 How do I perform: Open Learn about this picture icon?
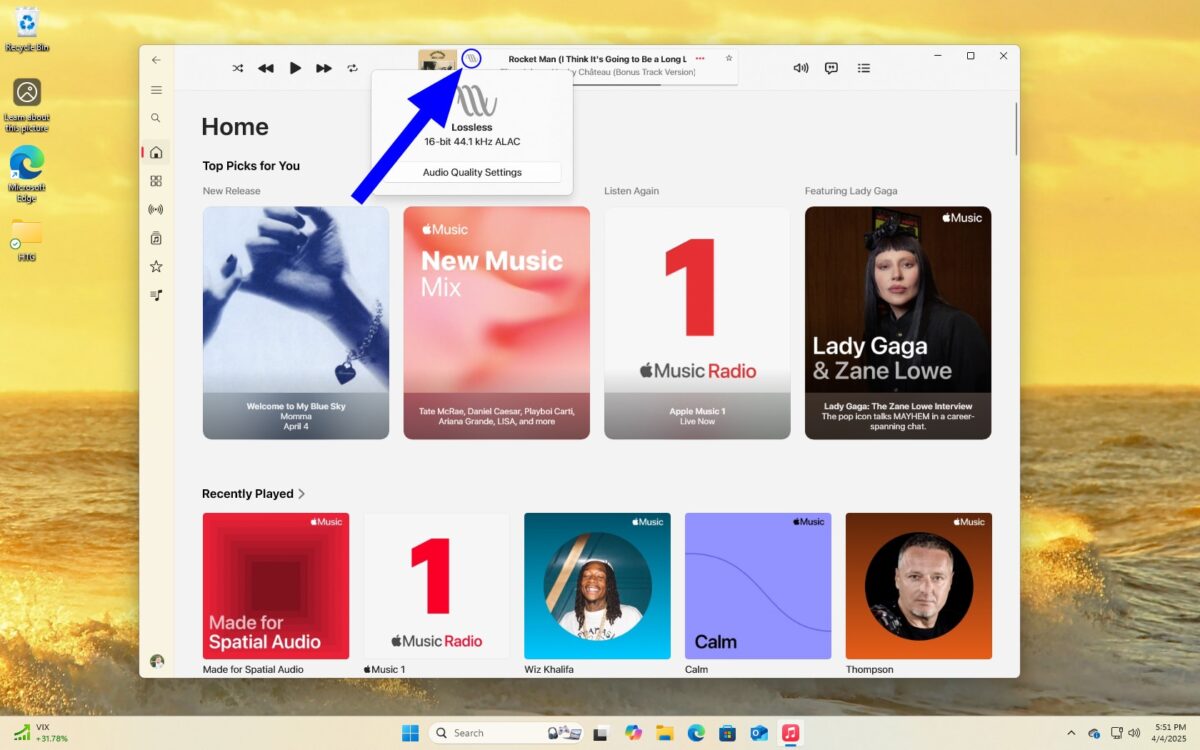(x=27, y=105)
